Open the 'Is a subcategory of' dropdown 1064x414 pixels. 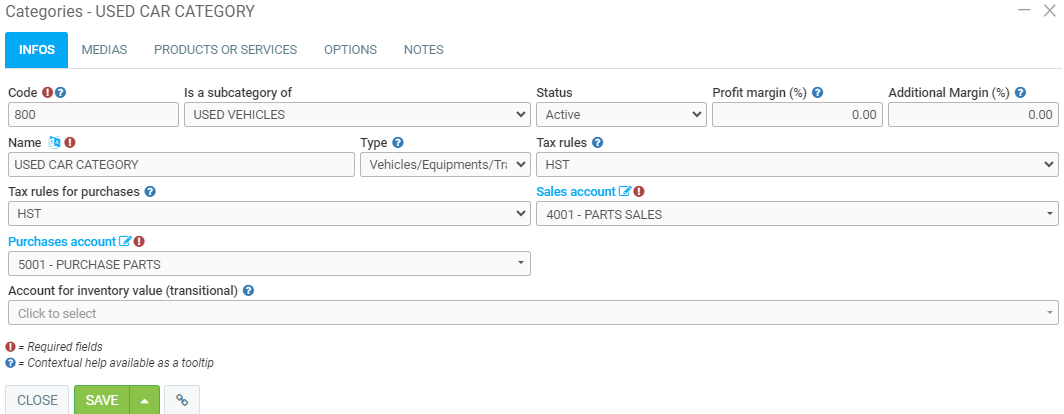357,115
